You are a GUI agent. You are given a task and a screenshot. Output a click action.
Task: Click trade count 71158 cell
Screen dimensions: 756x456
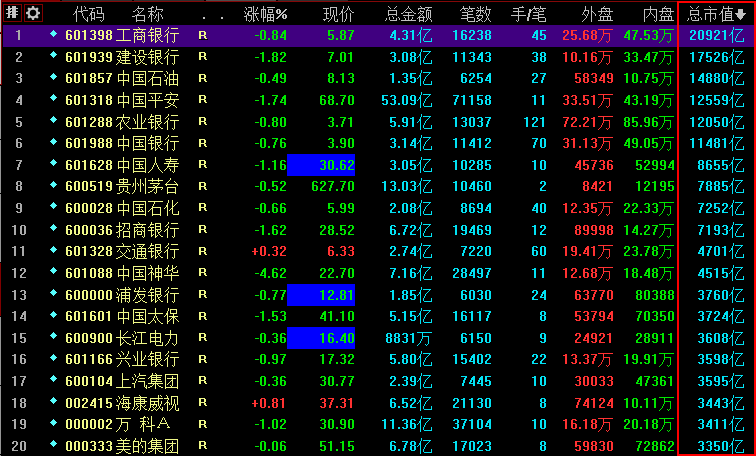472,100
